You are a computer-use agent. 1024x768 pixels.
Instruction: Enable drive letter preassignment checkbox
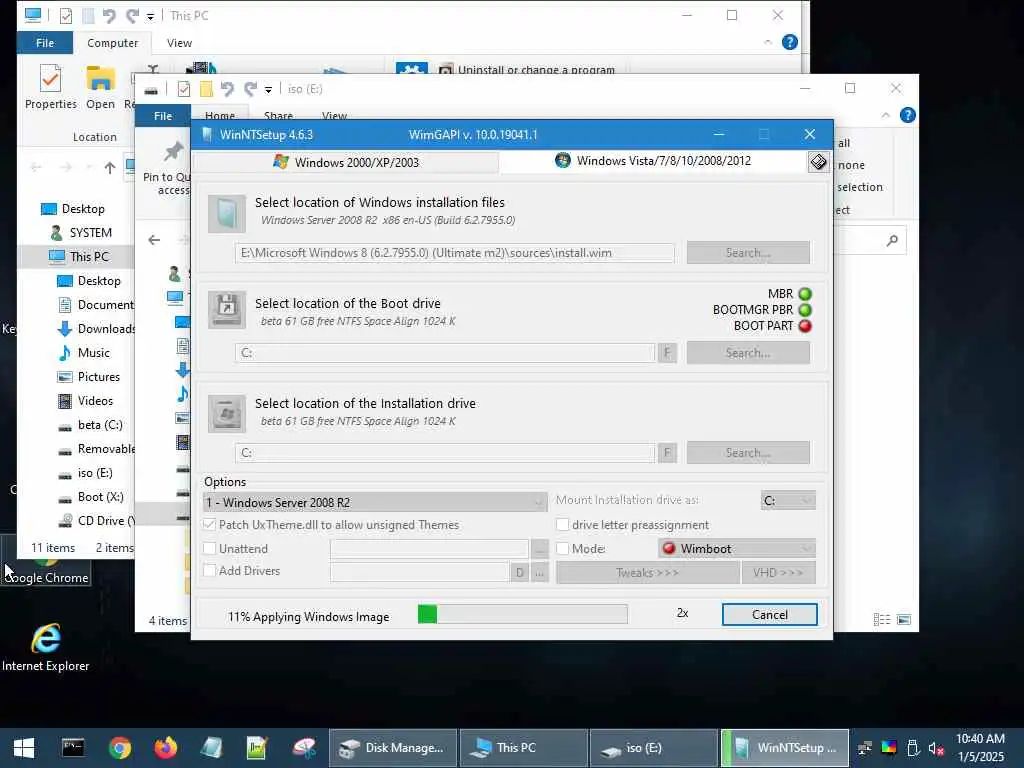(562, 524)
